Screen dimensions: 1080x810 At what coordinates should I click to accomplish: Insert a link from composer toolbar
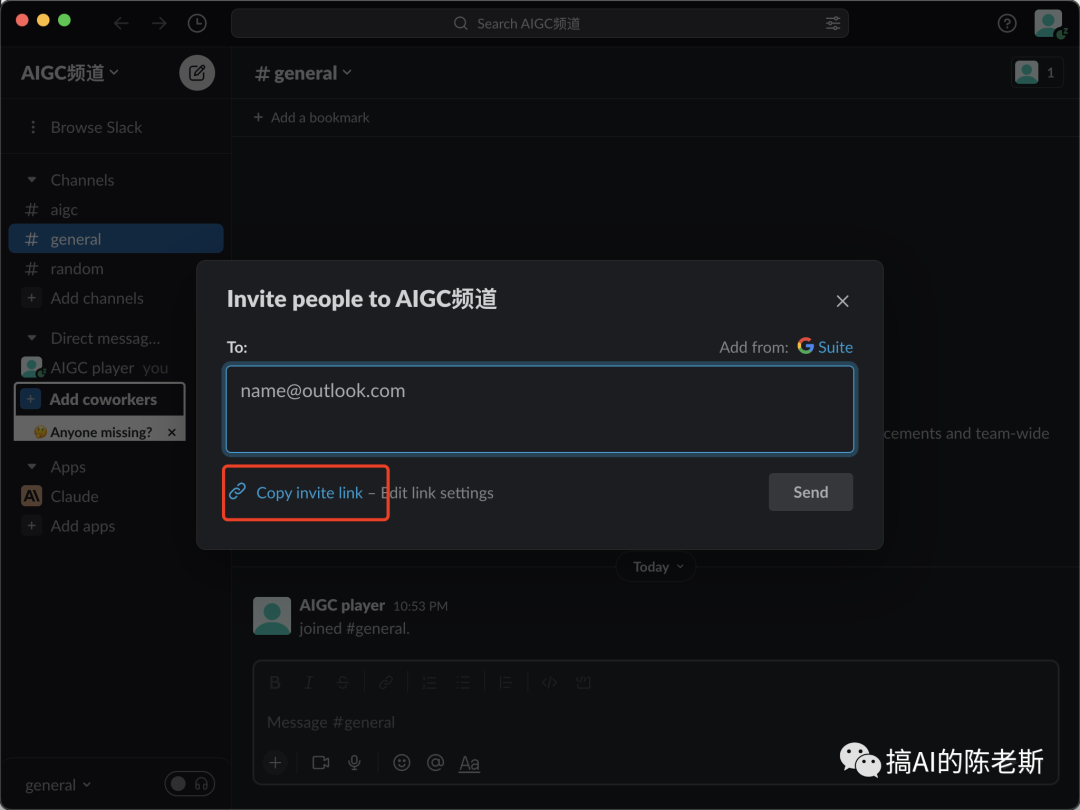tap(386, 682)
